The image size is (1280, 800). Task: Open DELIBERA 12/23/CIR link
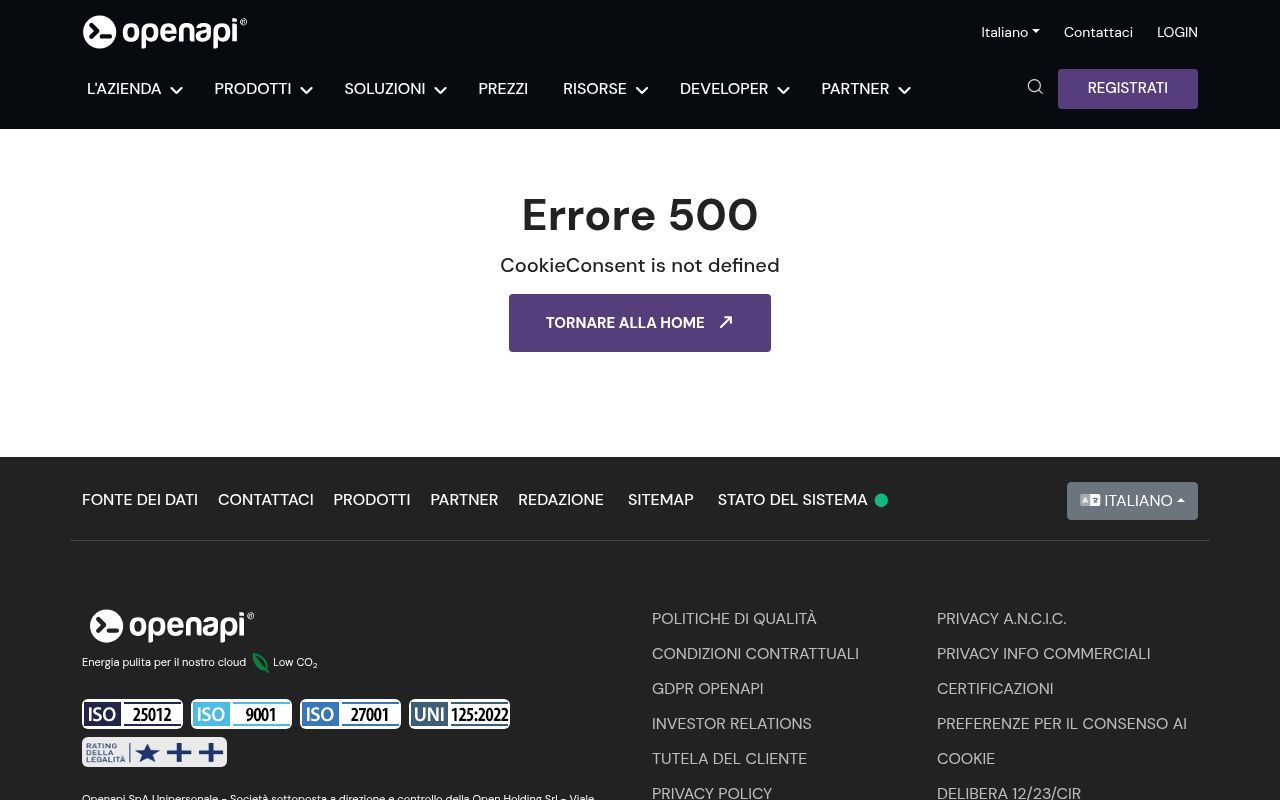1009,793
